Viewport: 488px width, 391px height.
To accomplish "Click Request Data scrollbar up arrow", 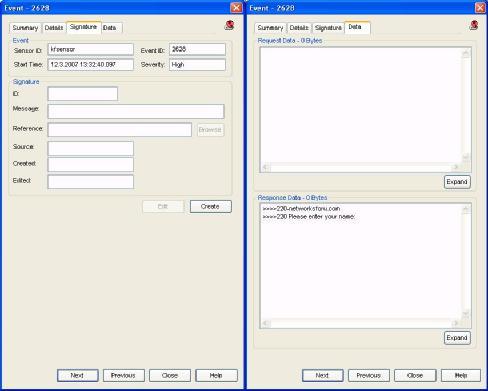I will pos(466,53).
